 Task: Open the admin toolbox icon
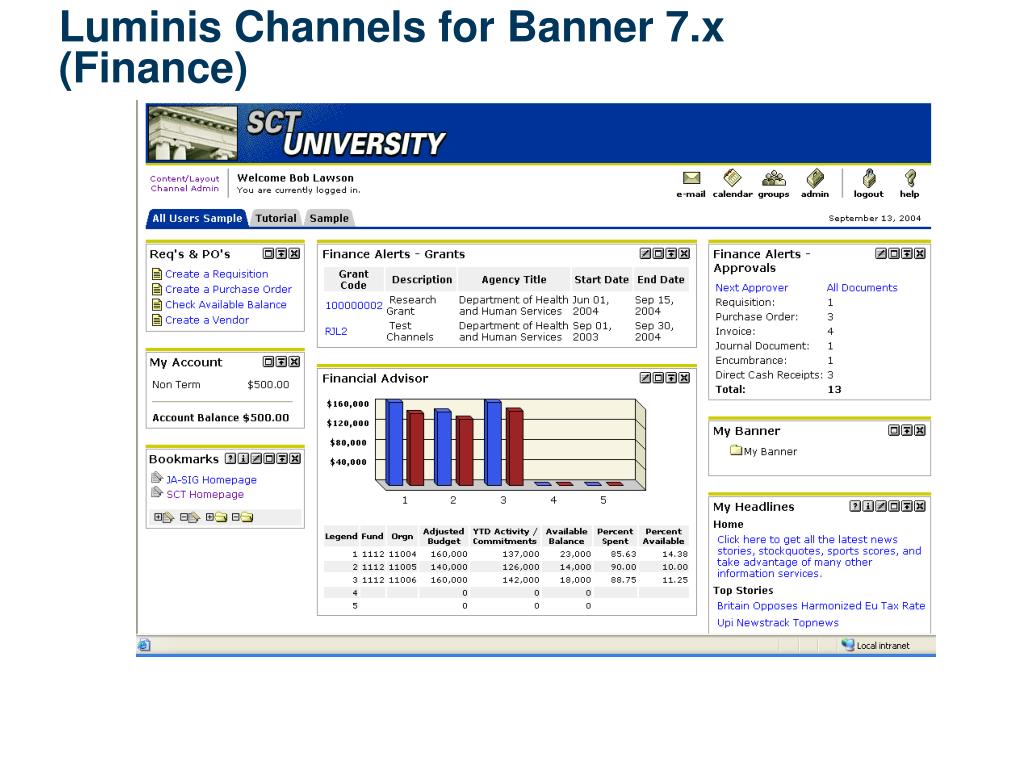[815, 178]
